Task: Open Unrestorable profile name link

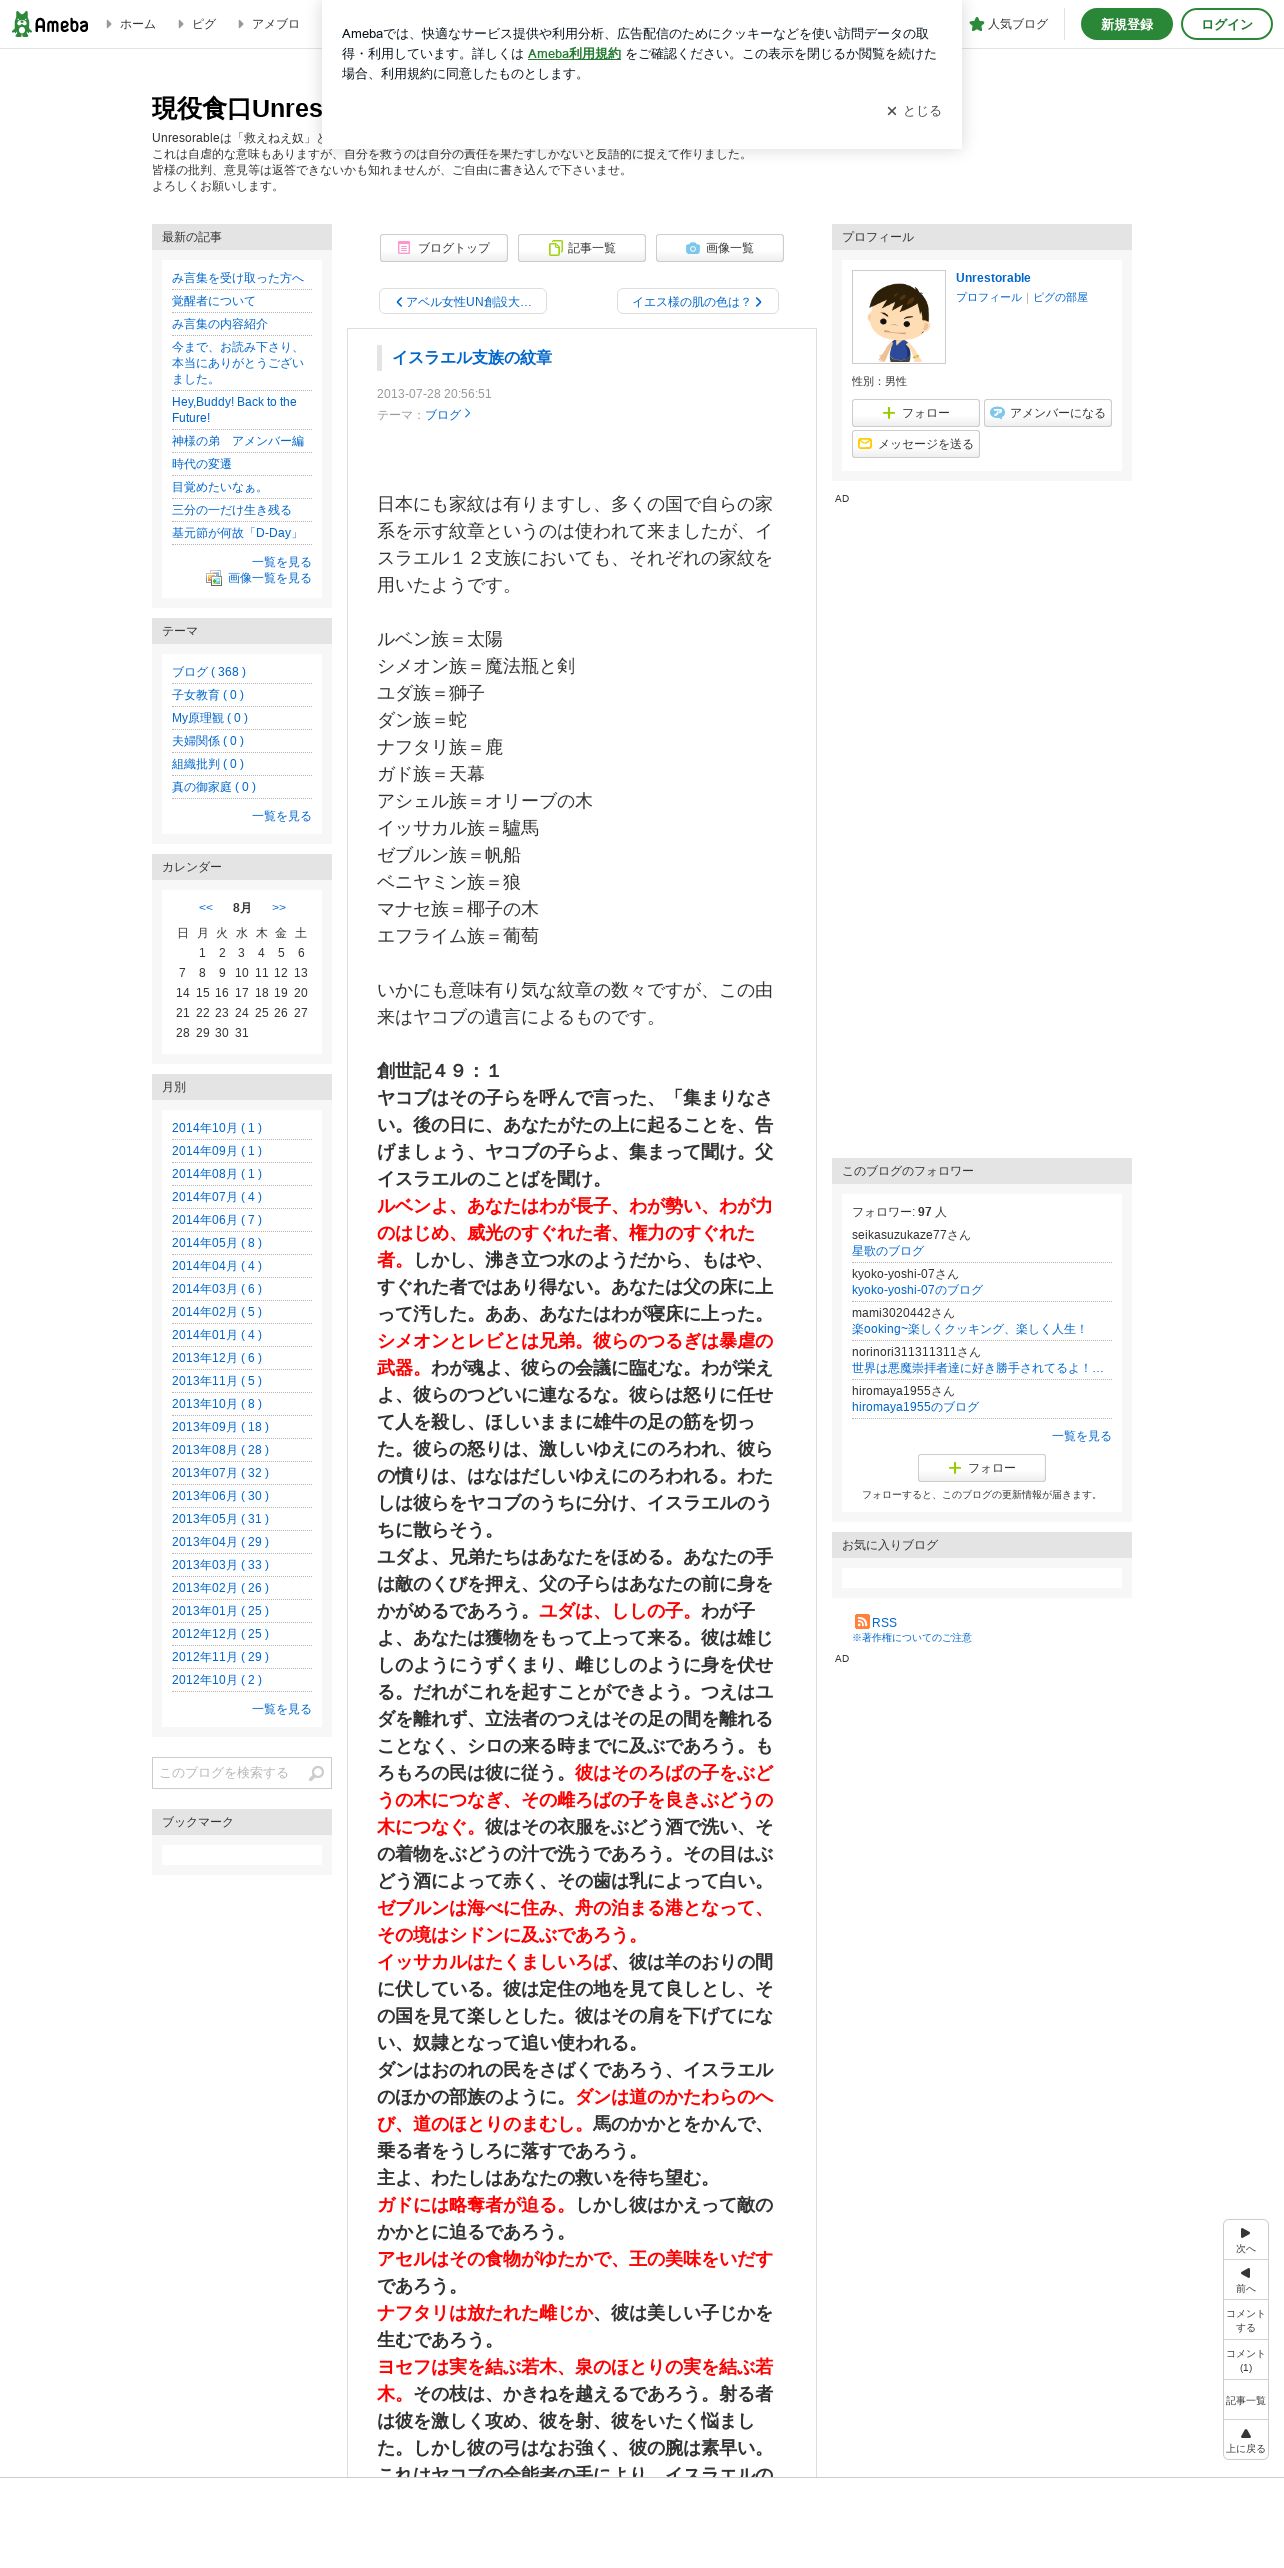Action: (993, 278)
